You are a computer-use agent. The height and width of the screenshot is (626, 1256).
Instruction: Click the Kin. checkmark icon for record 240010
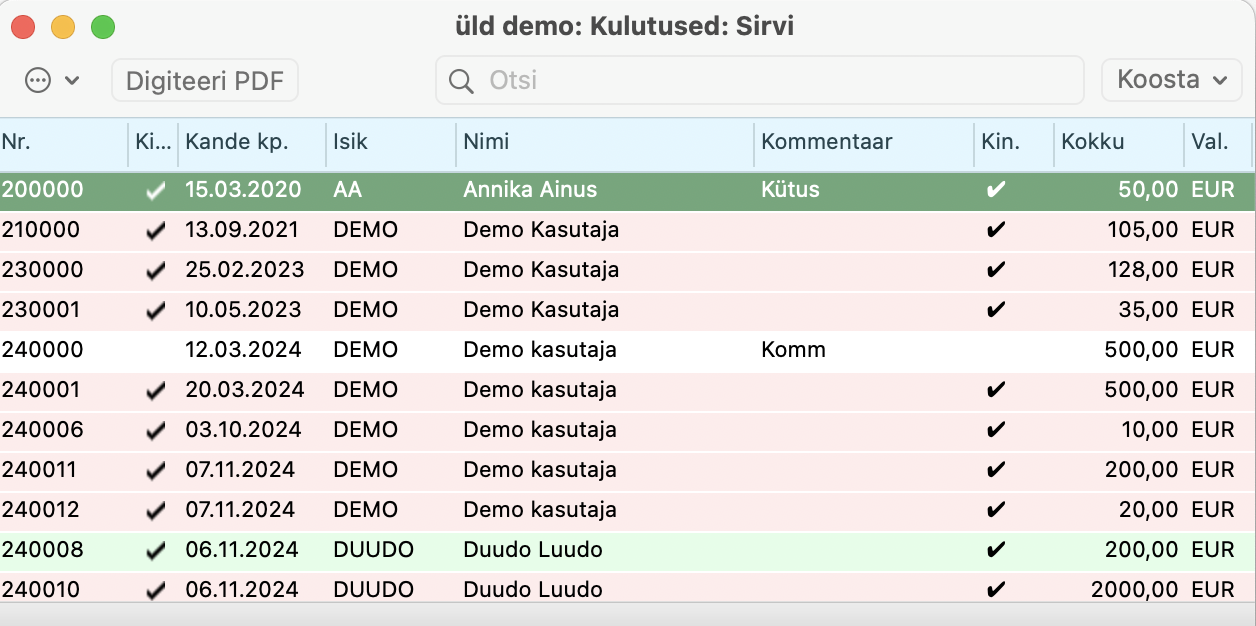(995, 590)
